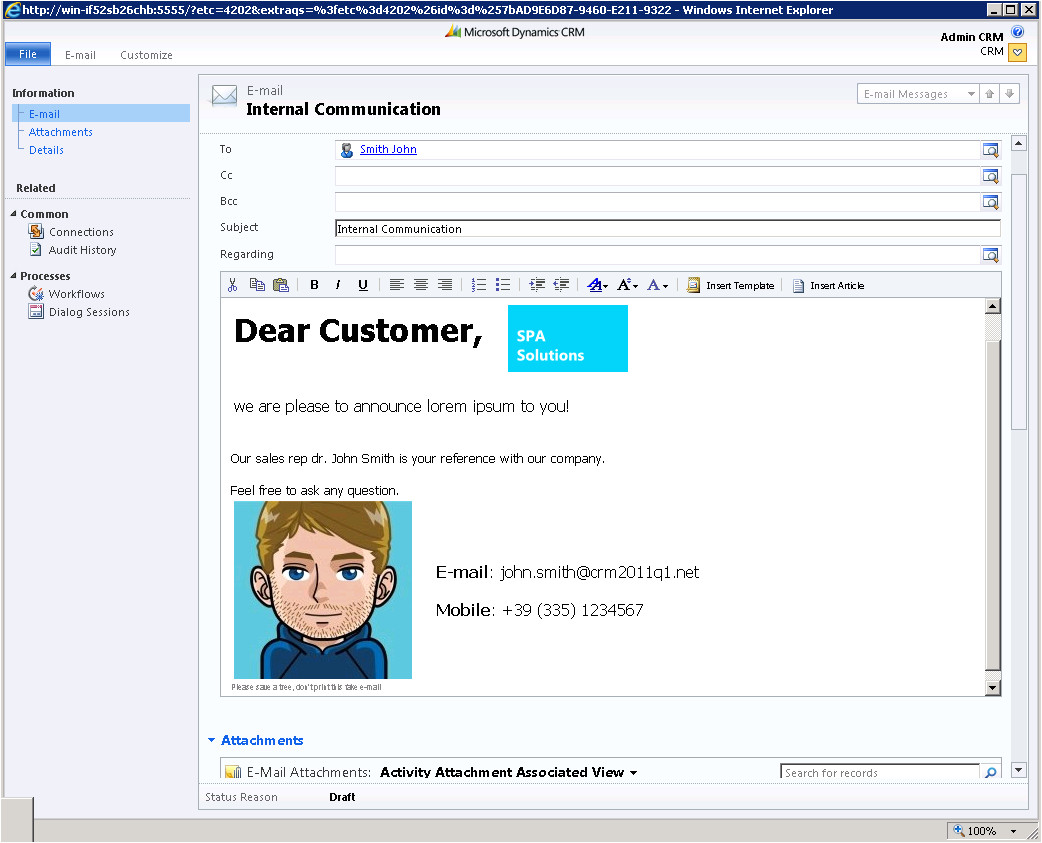Toggle bold formatting in editor toolbar
The width and height of the screenshot is (1042, 843).
314,285
